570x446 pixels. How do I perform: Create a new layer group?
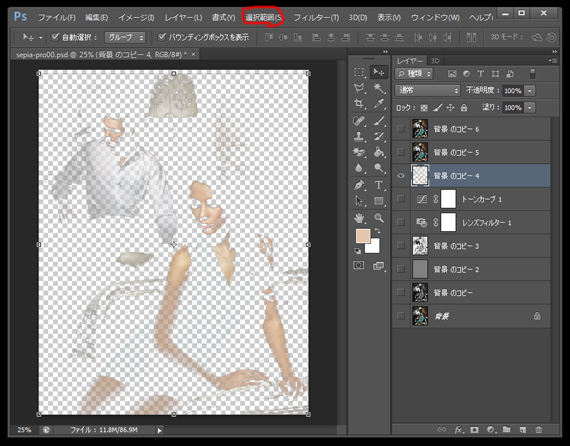tap(506, 430)
